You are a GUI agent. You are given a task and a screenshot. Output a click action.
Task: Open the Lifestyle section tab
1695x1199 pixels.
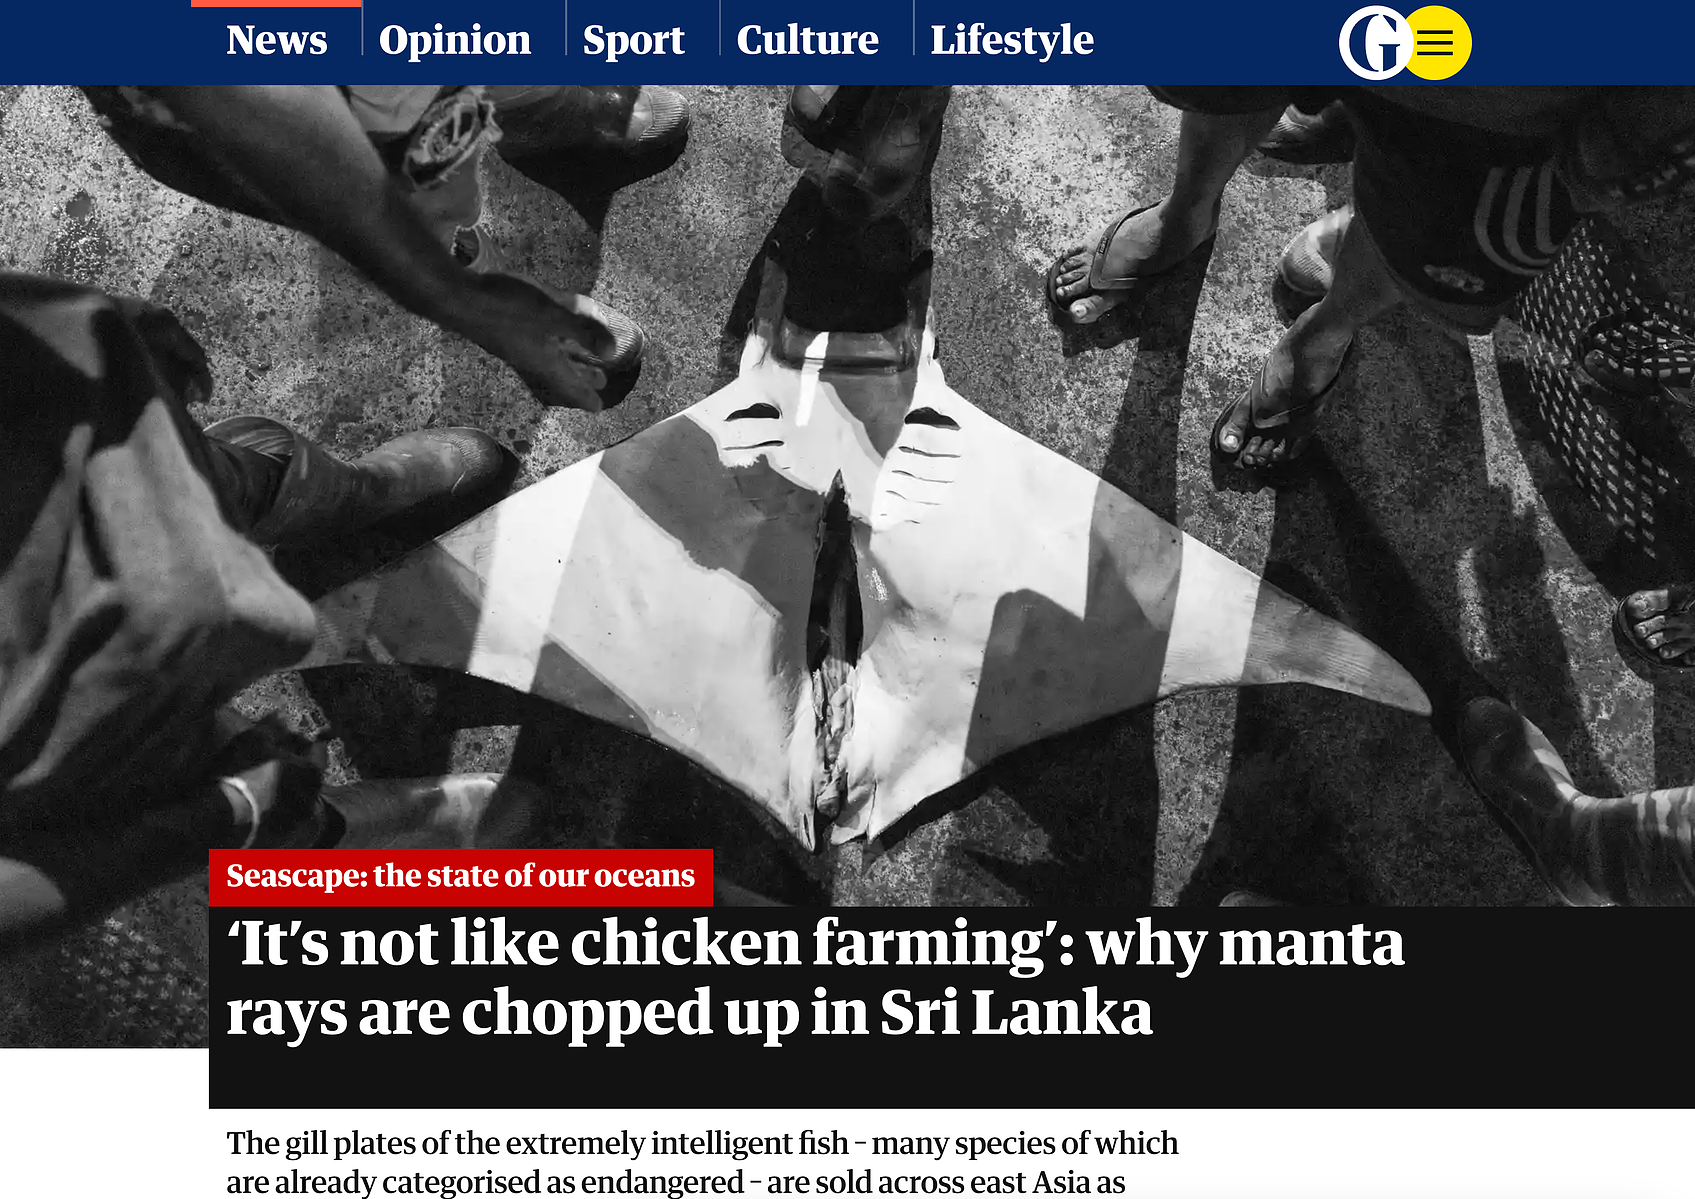coord(1012,40)
